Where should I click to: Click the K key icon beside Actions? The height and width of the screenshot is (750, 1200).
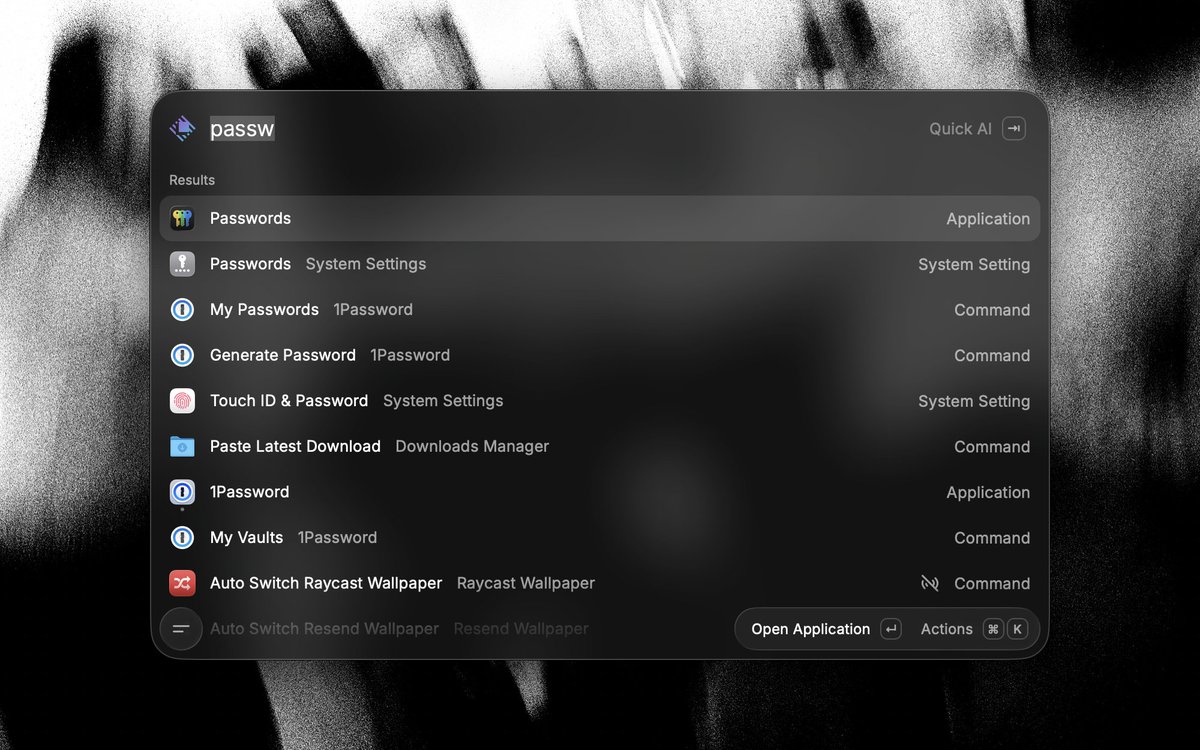[1018, 629]
